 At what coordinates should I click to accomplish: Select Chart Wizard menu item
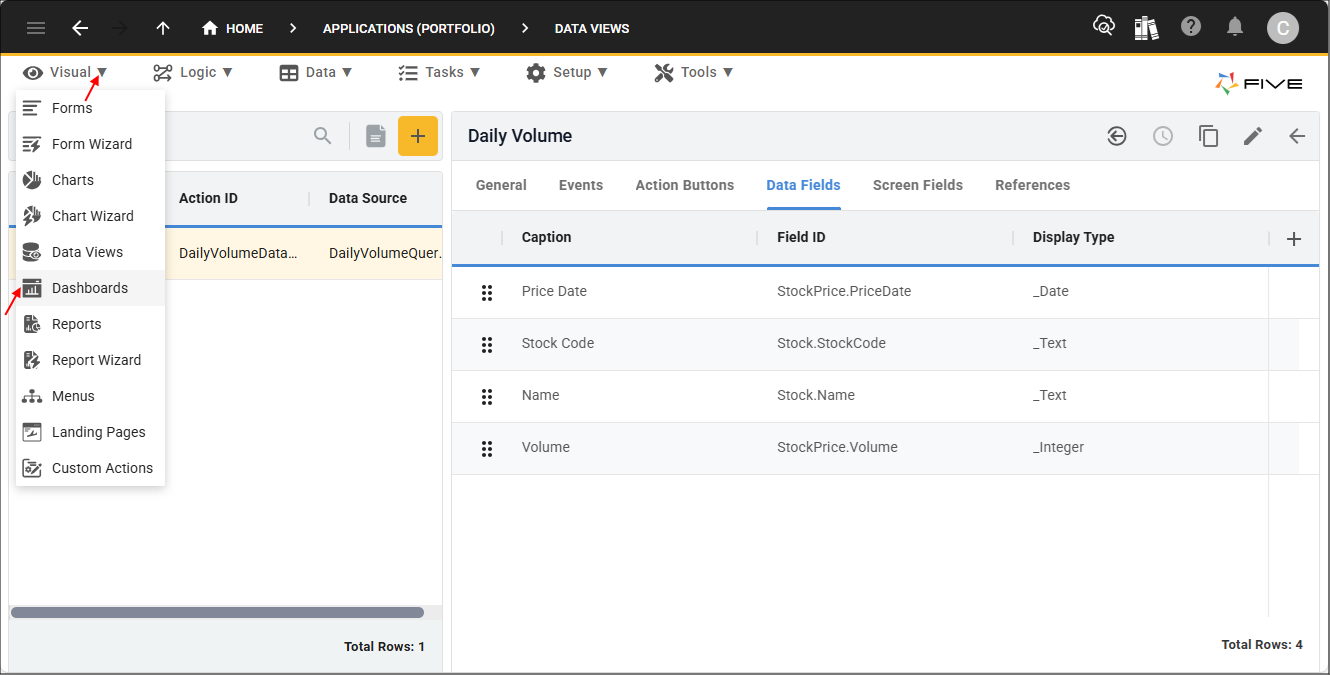(90, 216)
